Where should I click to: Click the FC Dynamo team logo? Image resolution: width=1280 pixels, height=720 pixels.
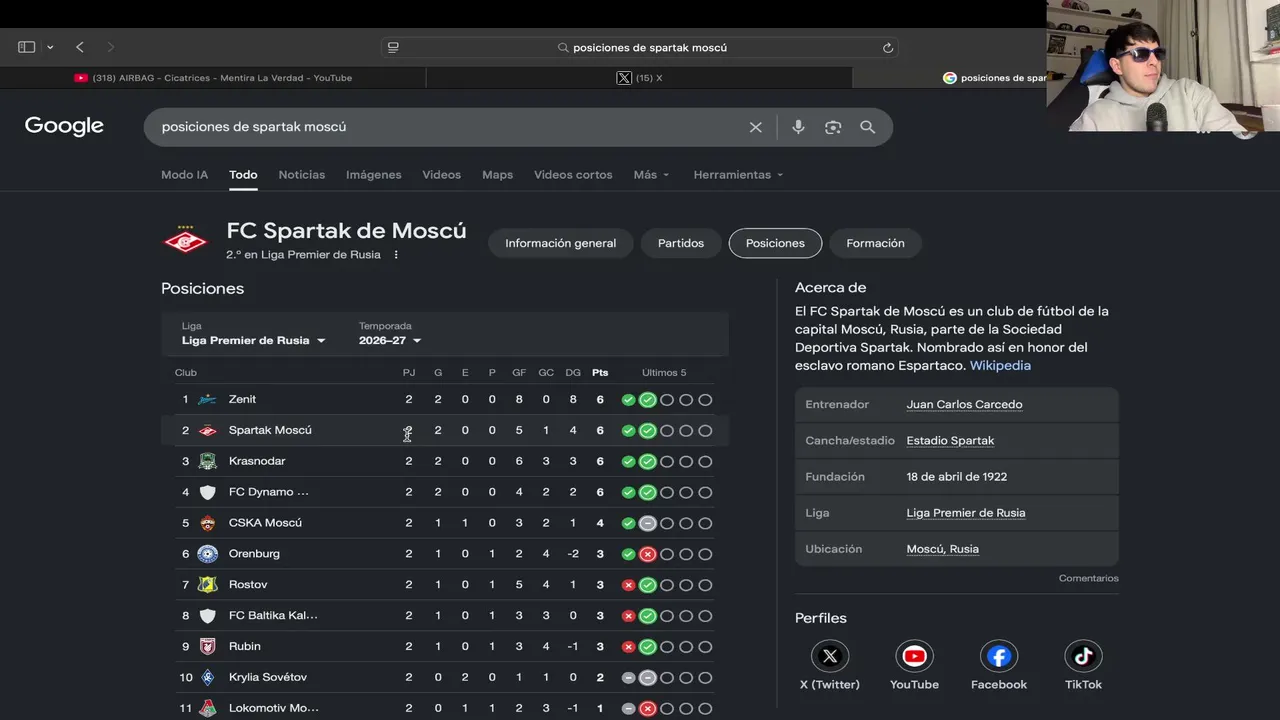[x=208, y=493]
